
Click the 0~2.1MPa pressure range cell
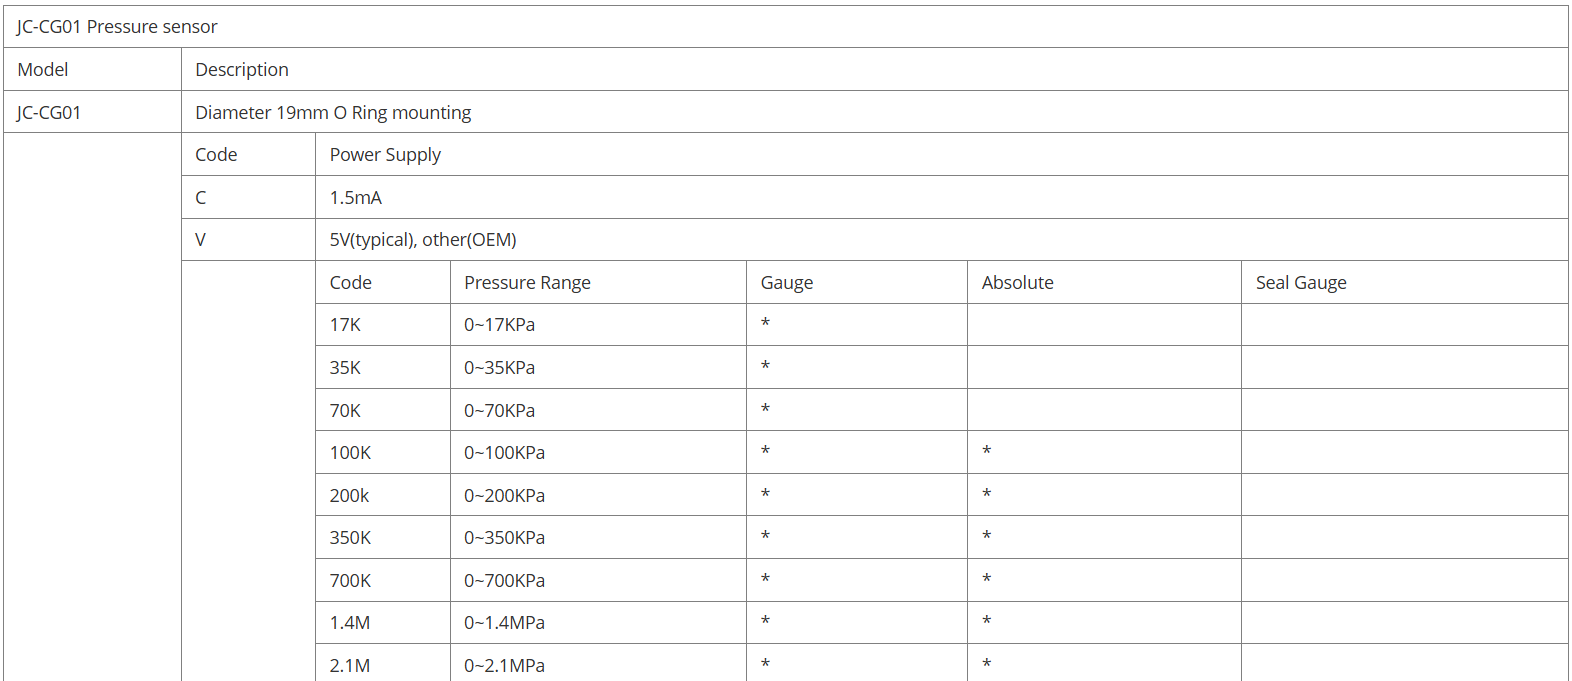tap(504, 666)
